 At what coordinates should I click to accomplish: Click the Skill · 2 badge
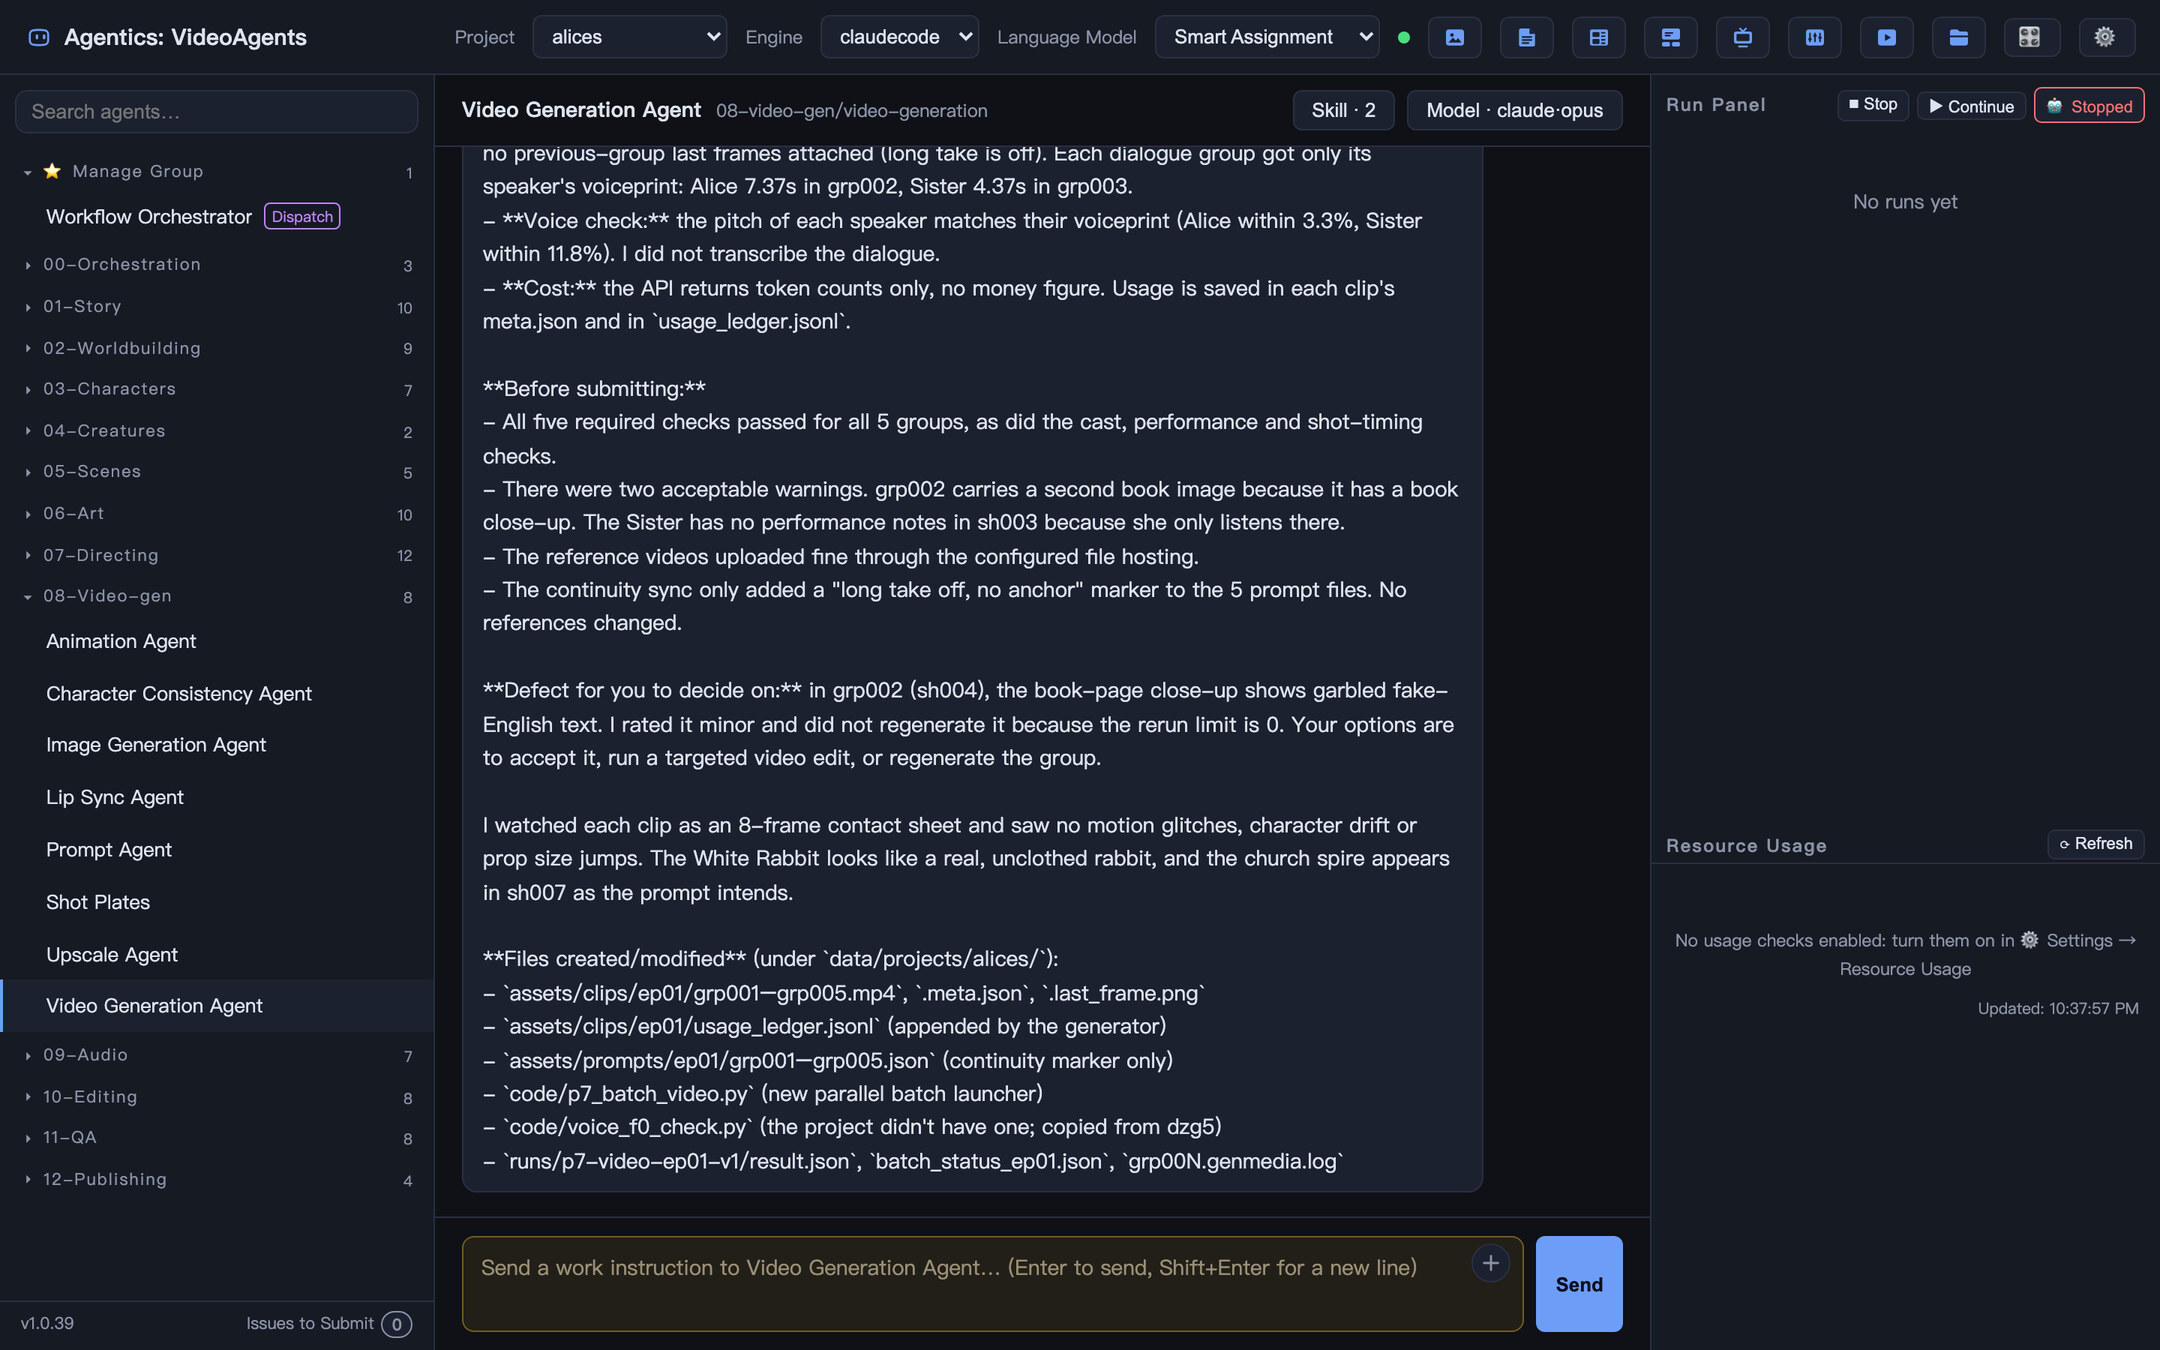tap(1343, 110)
